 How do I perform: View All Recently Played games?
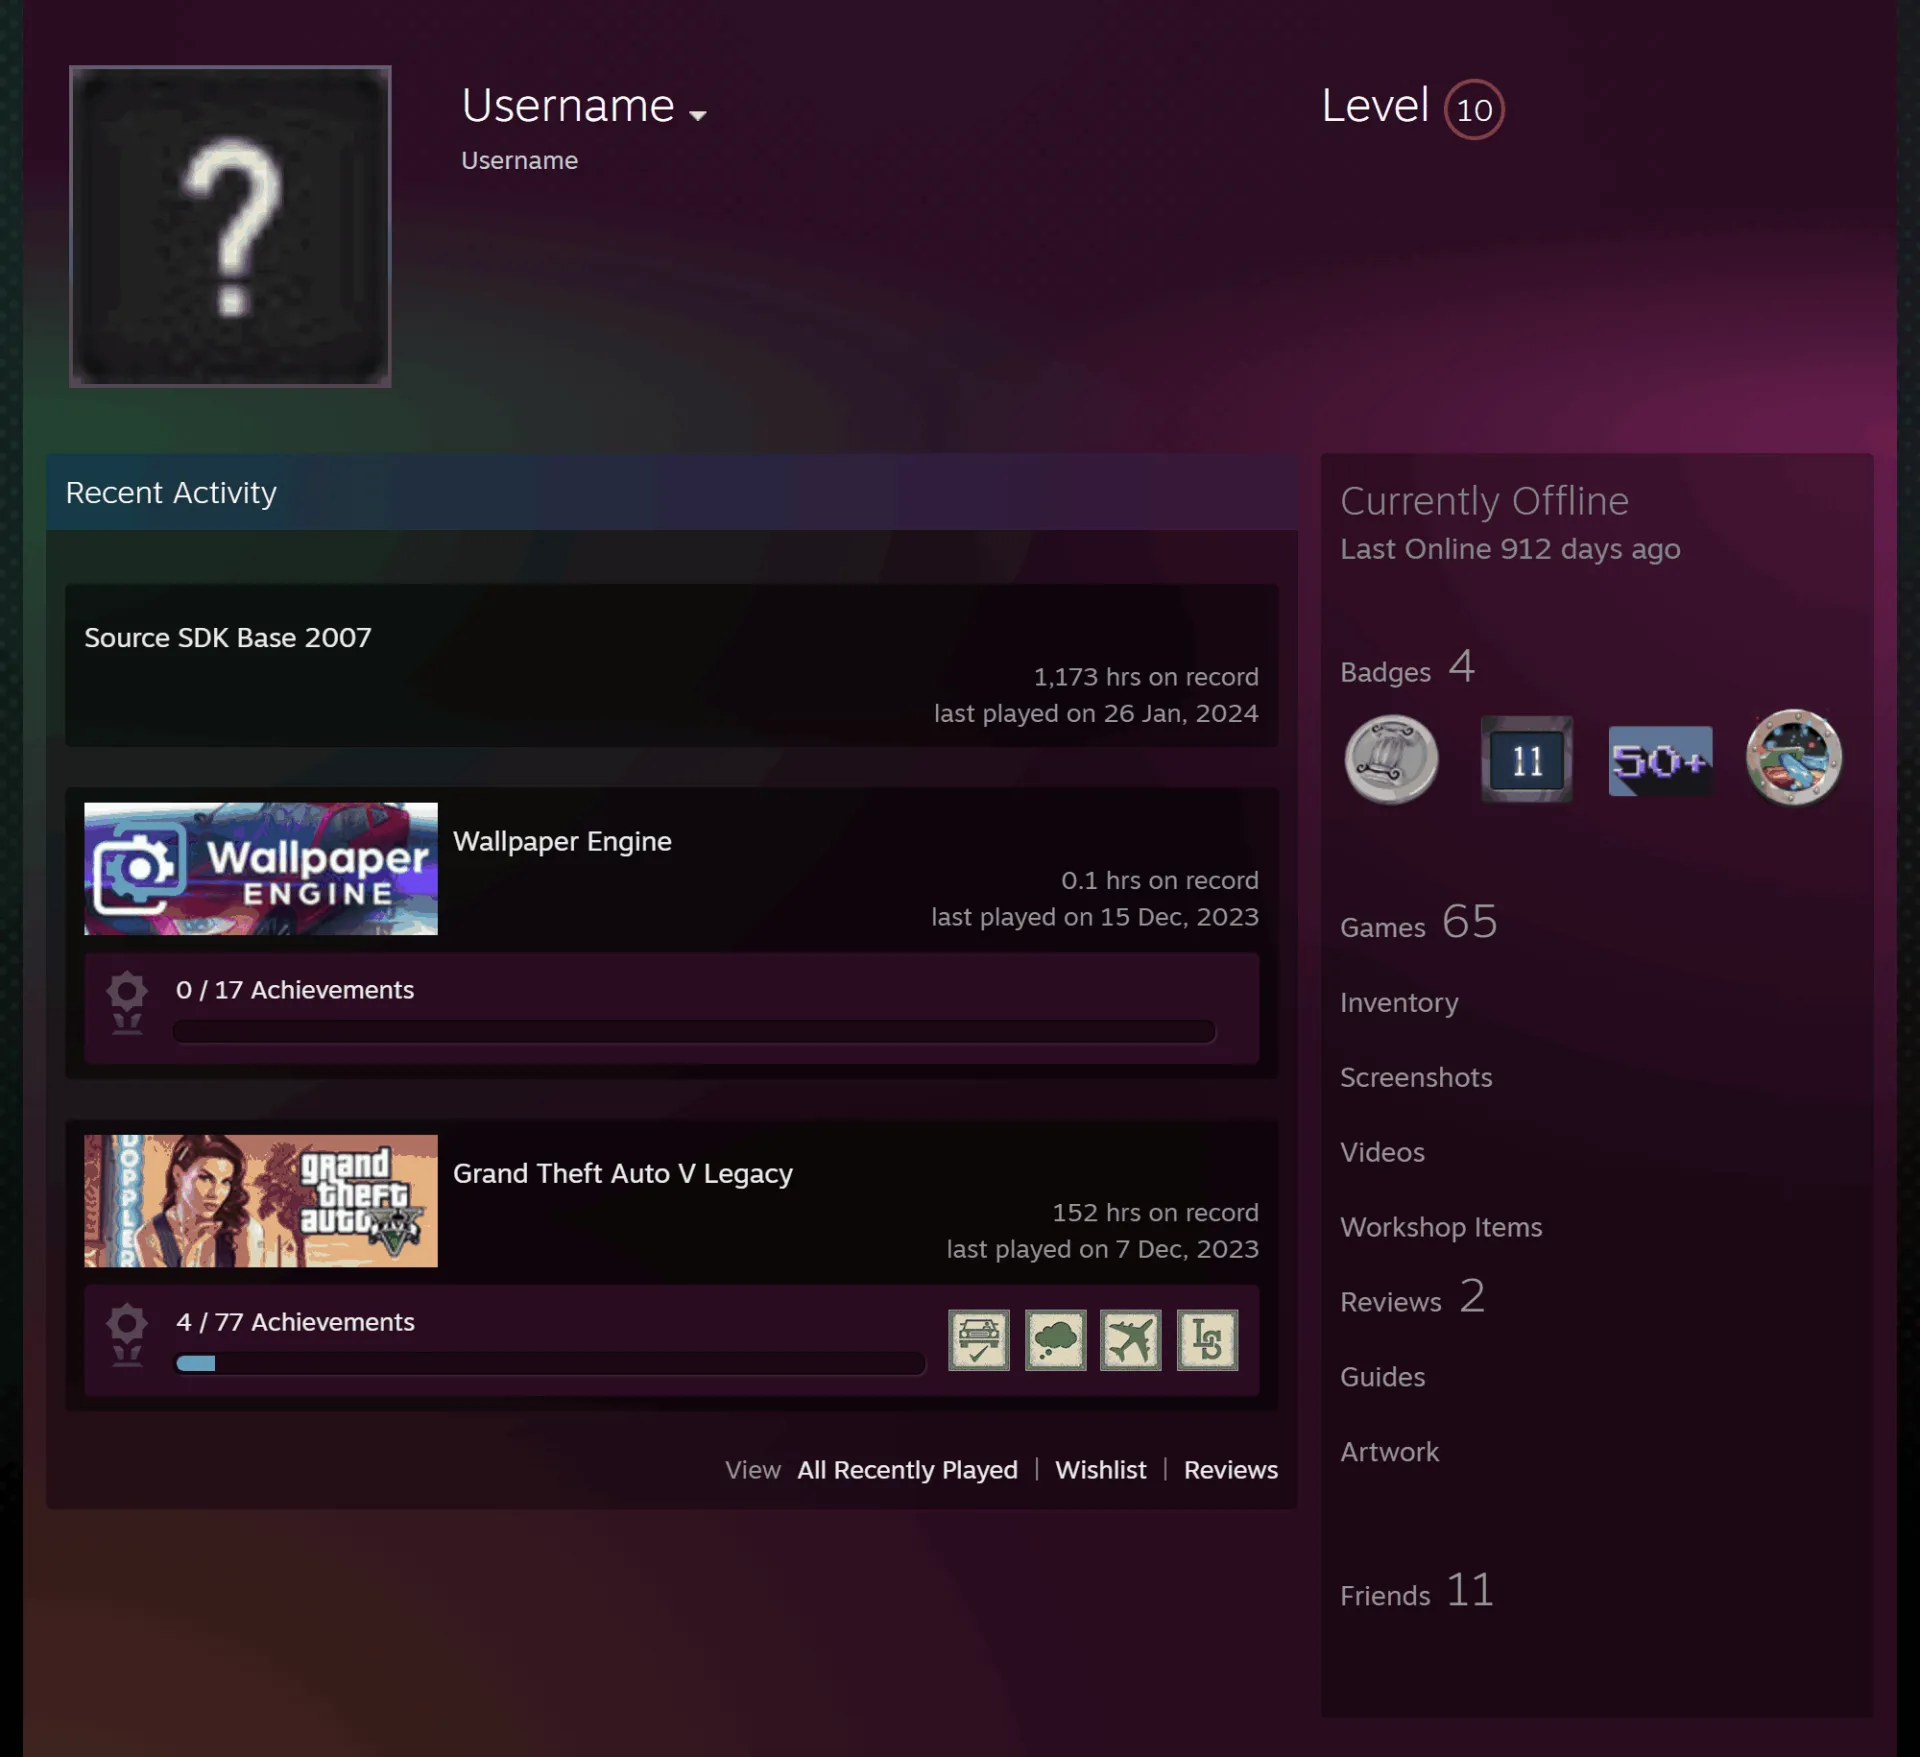click(x=907, y=1470)
